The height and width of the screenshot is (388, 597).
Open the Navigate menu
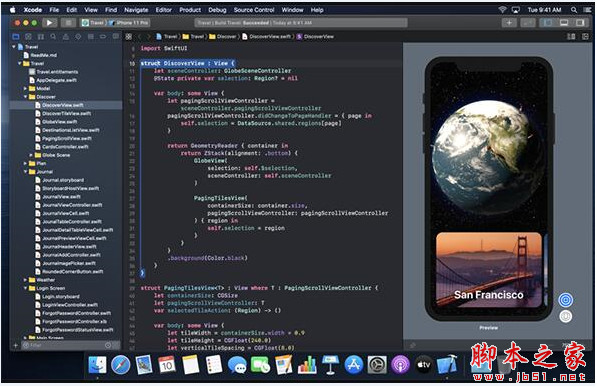136,10
